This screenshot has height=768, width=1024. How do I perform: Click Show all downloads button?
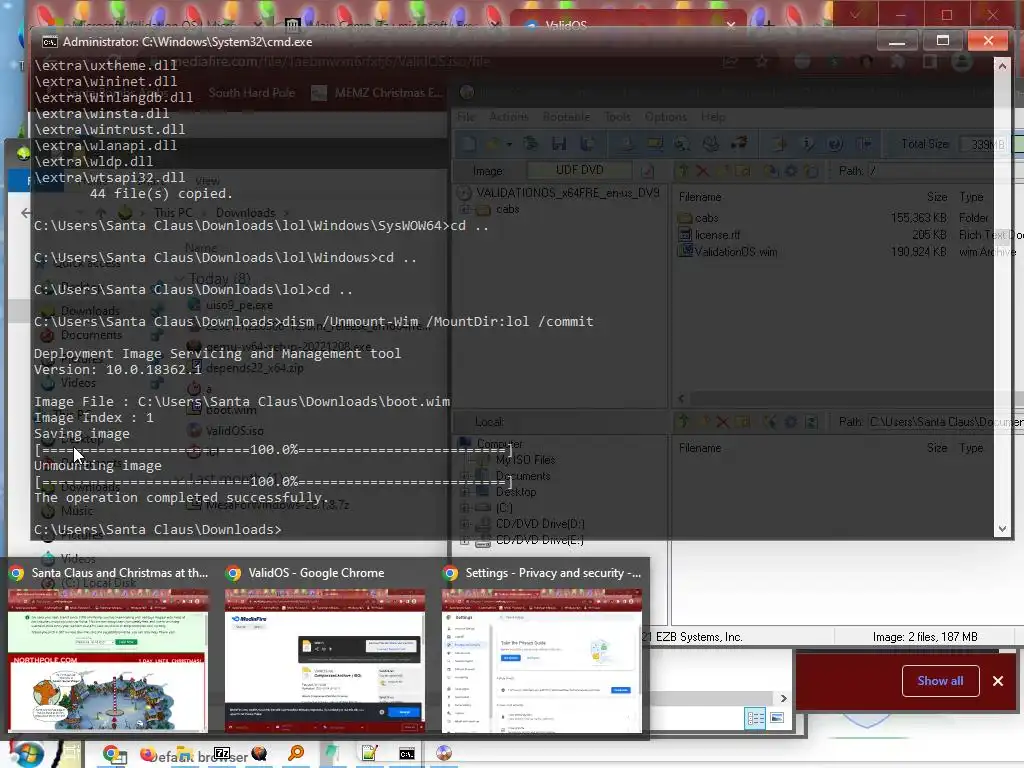pyautogui.click(x=940, y=681)
